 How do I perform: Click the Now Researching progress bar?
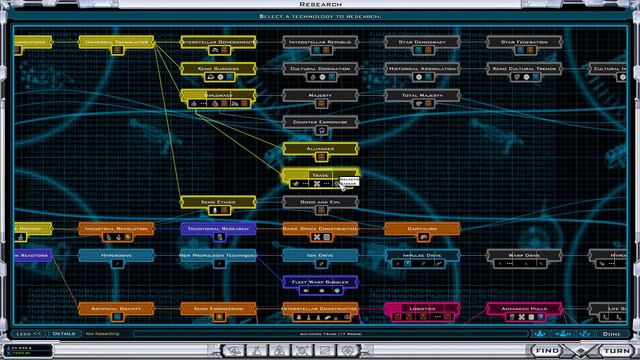pos(331,334)
